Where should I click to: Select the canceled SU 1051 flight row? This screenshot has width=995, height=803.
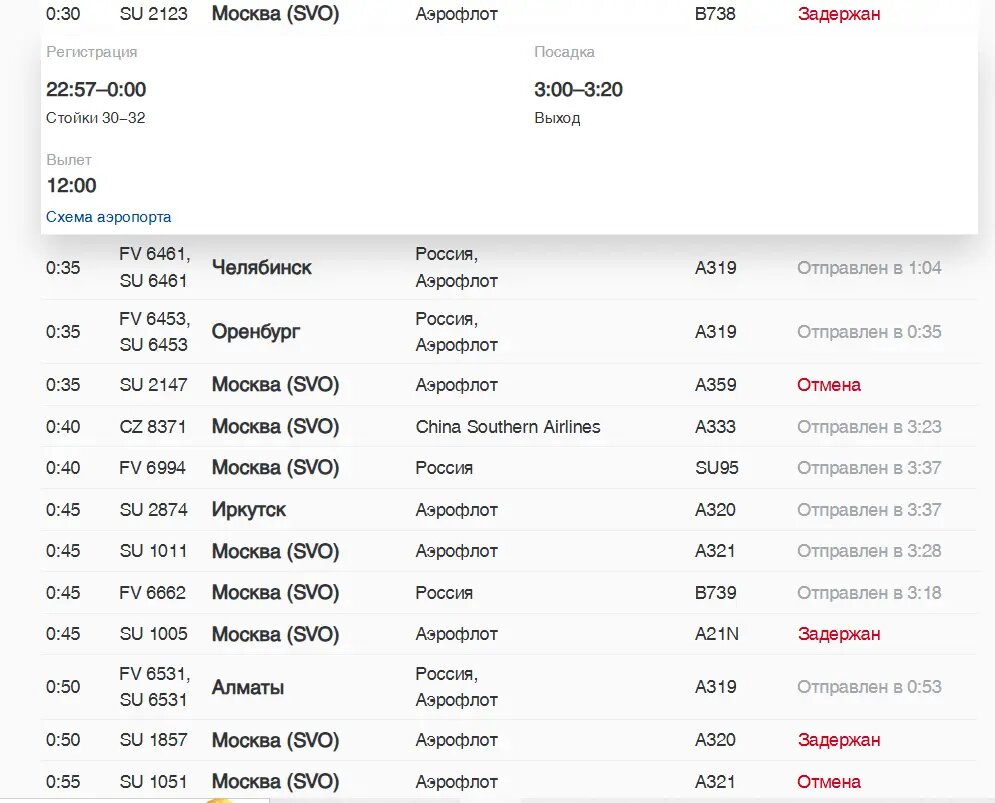pyautogui.click(x=509, y=781)
